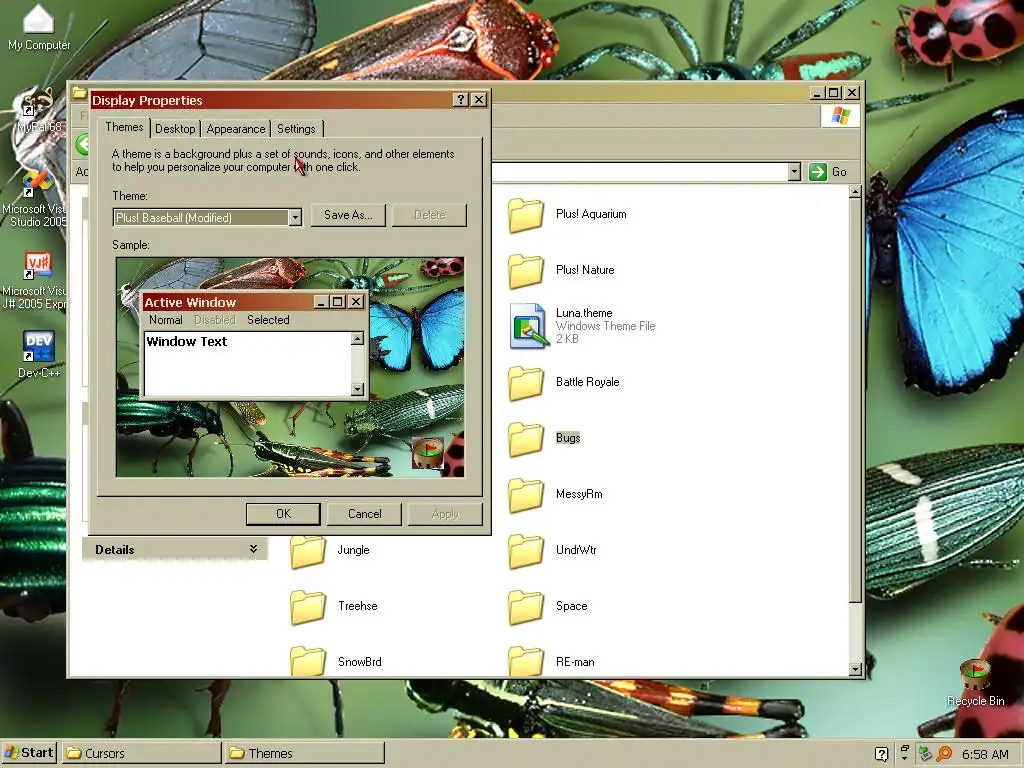The width and height of the screenshot is (1024, 768).
Task: Click the orange magnifier tray icon
Action: pos(944,754)
